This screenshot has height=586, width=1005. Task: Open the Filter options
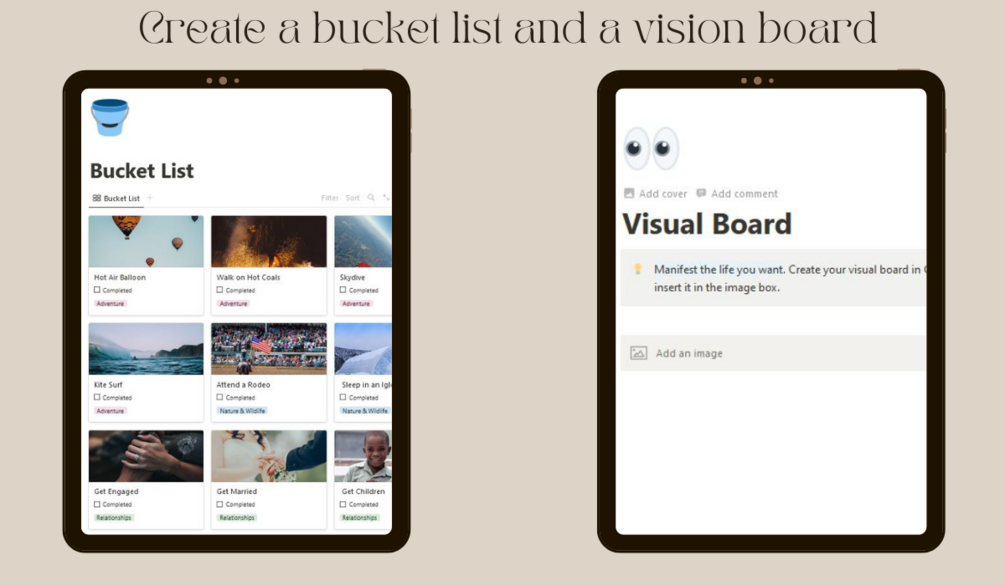[329, 197]
